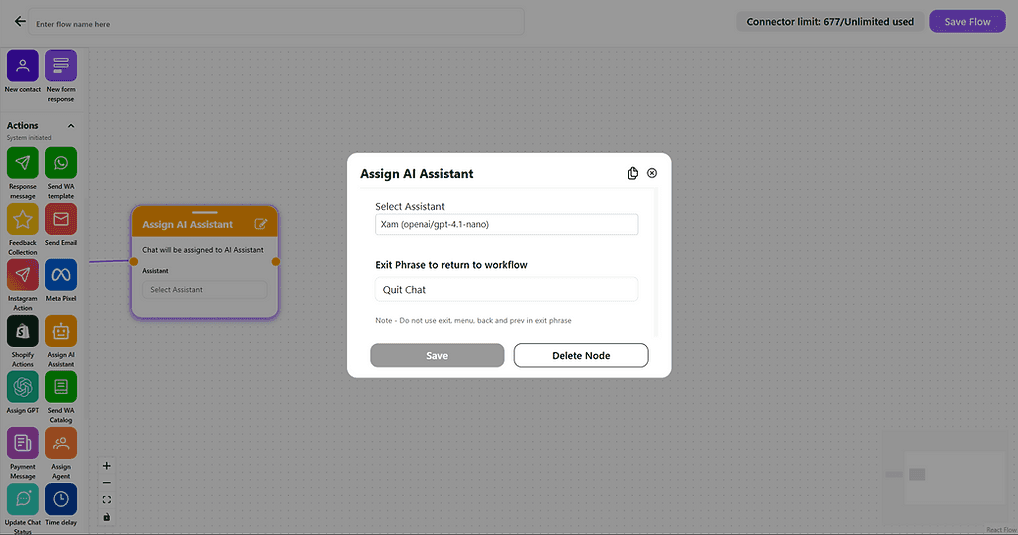
Task: Edit the Assign AI Assistant node
Action: (x=260, y=224)
